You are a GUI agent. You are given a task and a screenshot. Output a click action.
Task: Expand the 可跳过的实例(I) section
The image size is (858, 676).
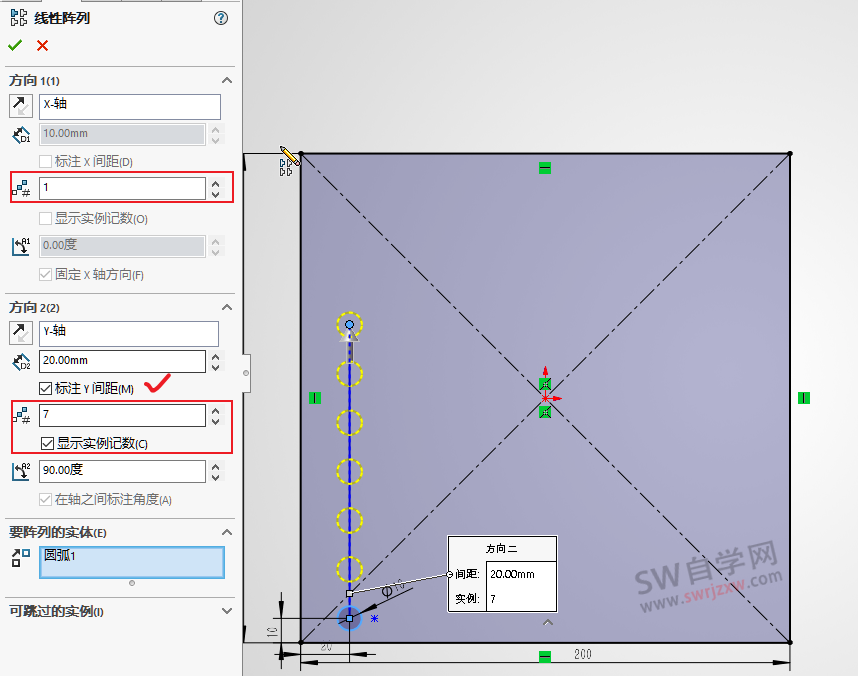[226, 610]
